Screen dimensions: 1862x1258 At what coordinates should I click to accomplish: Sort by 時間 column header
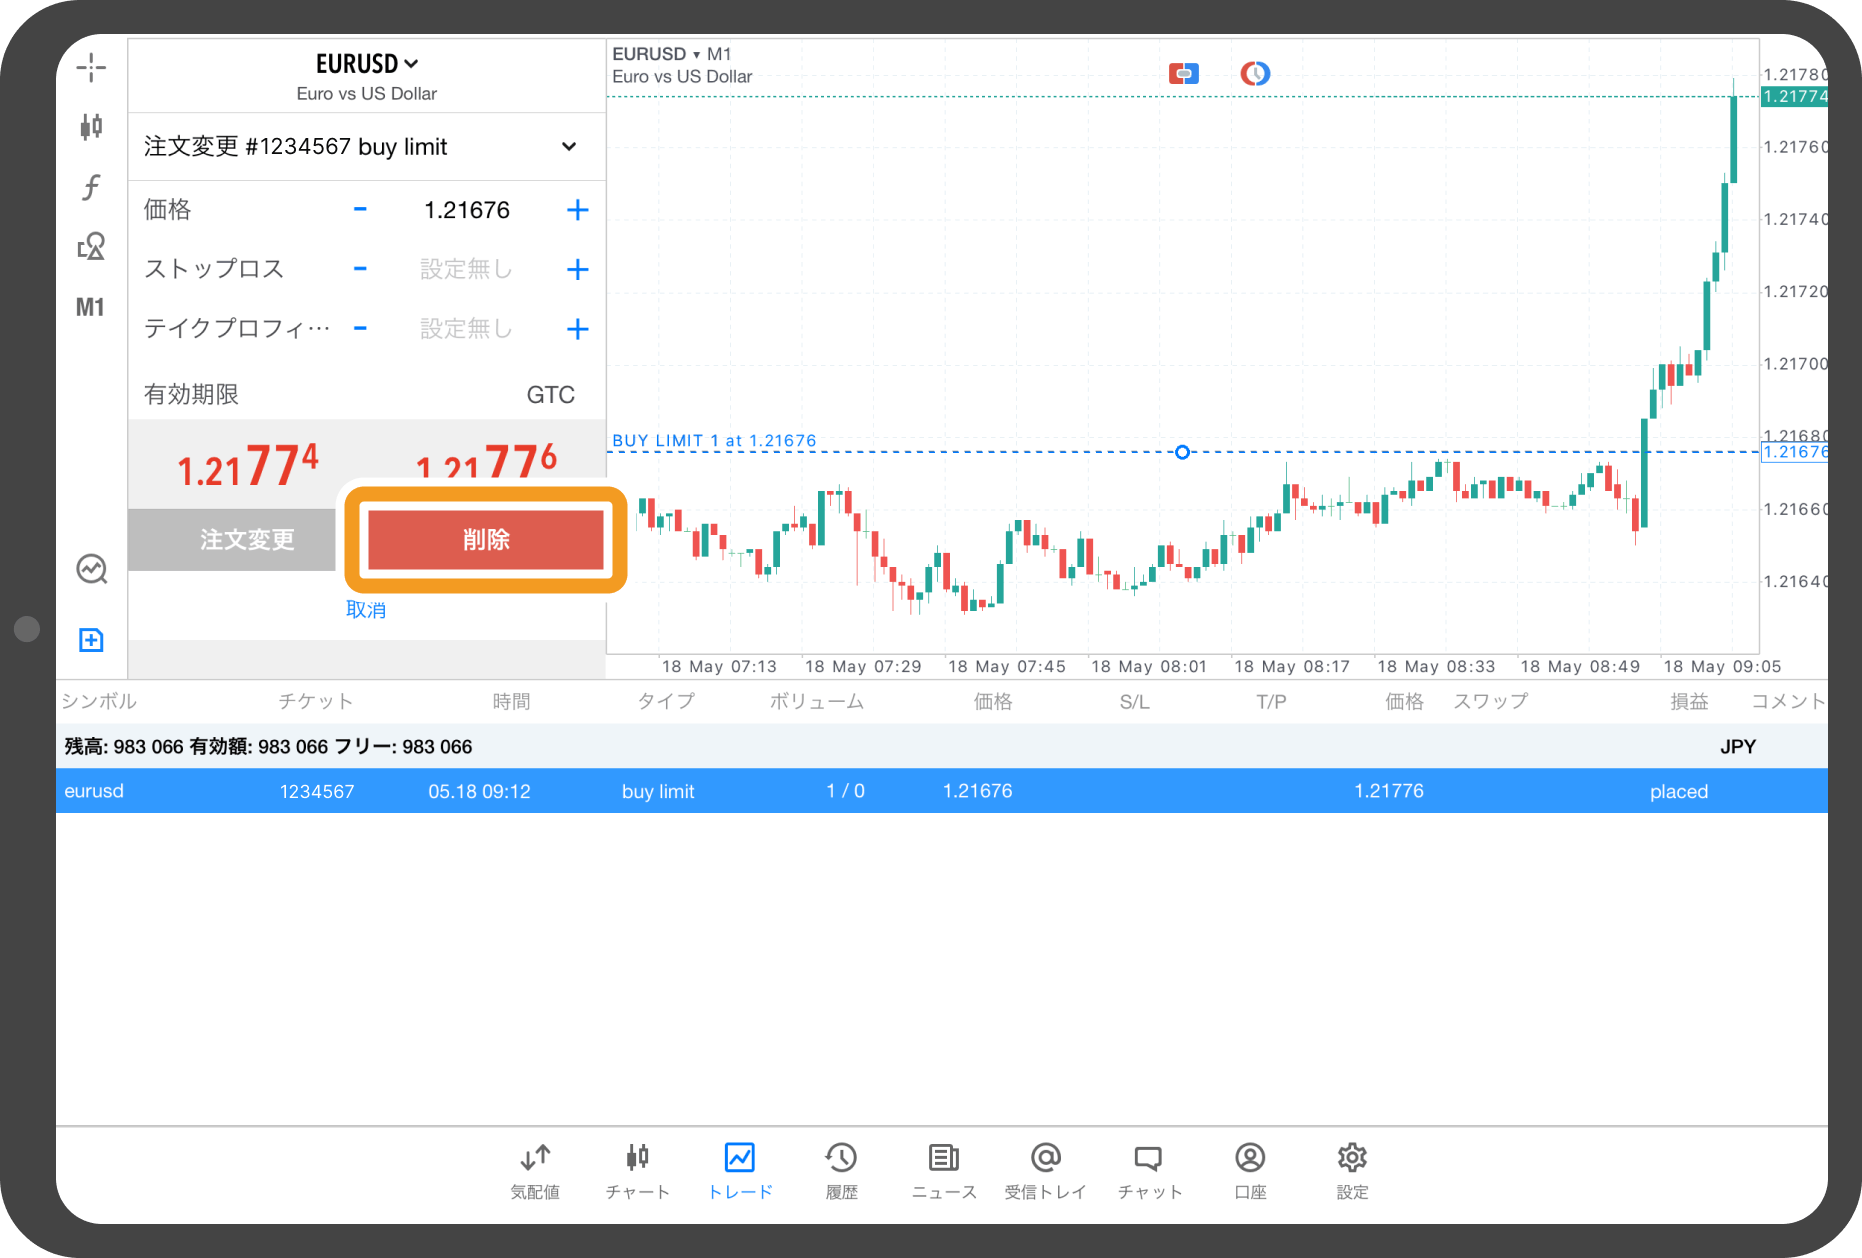(x=511, y=701)
